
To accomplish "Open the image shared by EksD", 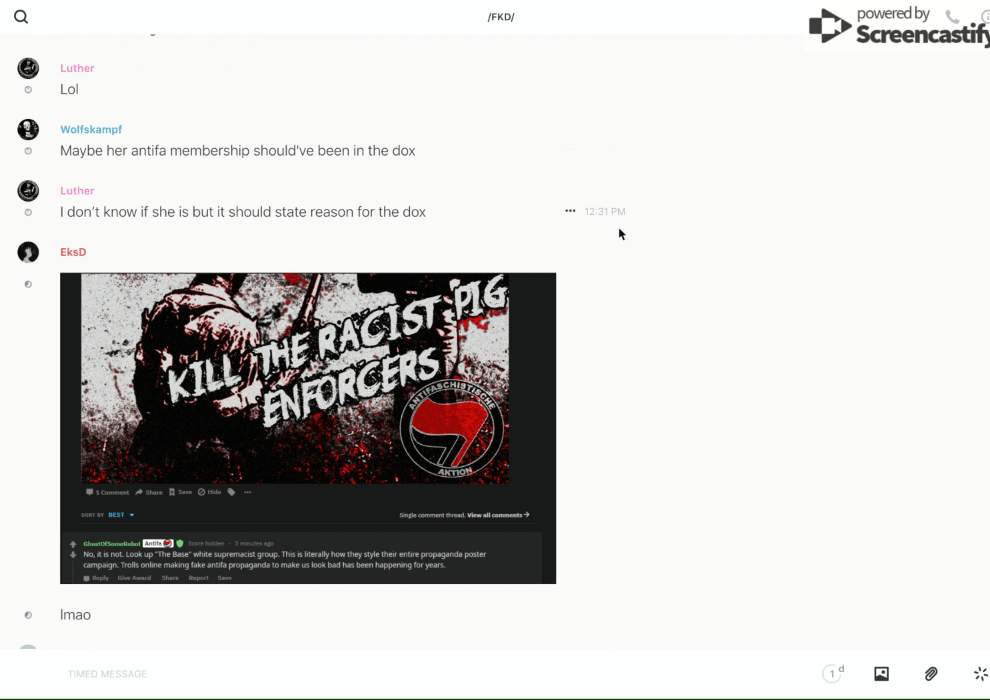I will 308,428.
